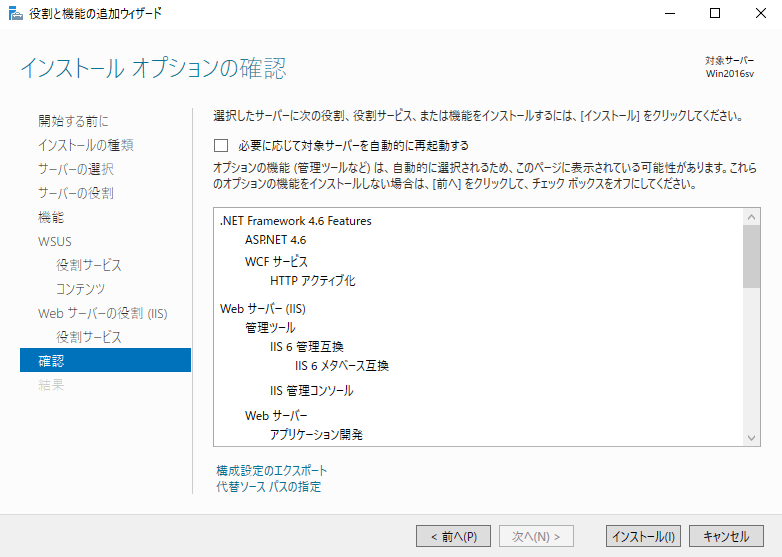Jump to 機能 step in sidebar
This screenshot has width=782, height=557.
coord(51,217)
